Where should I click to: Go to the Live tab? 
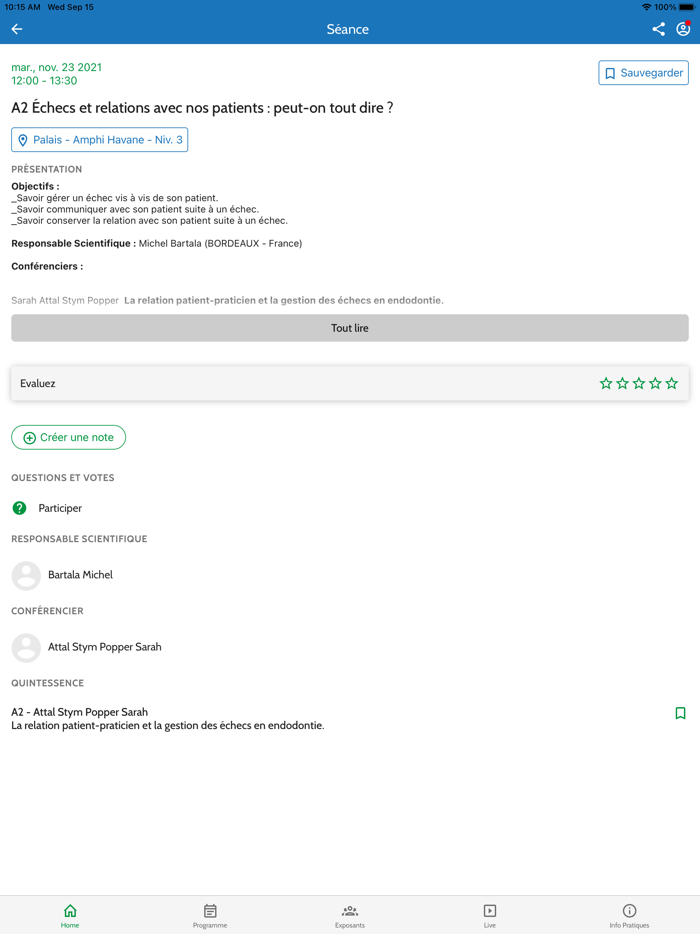click(x=490, y=915)
